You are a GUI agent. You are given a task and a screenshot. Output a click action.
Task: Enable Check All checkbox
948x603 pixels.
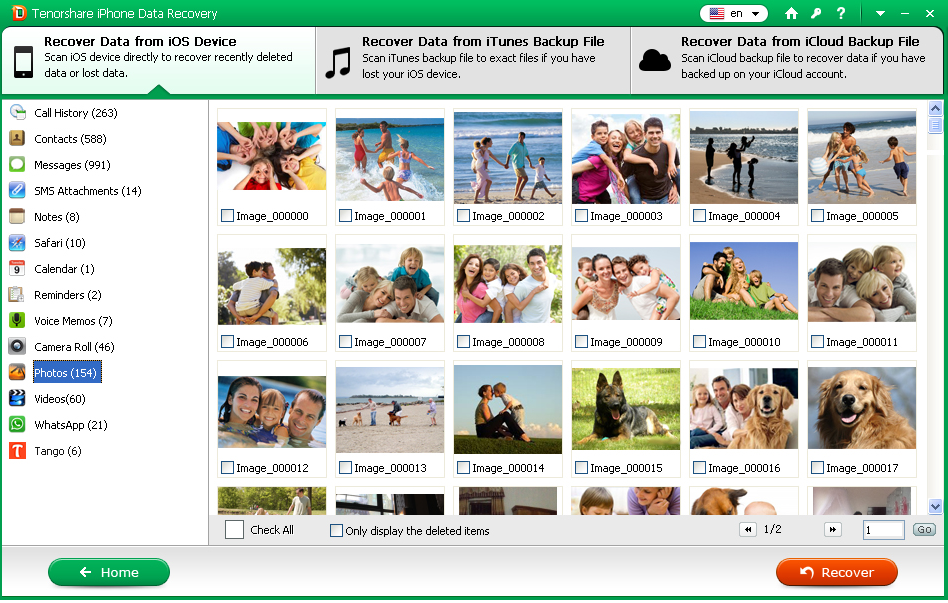click(x=234, y=530)
